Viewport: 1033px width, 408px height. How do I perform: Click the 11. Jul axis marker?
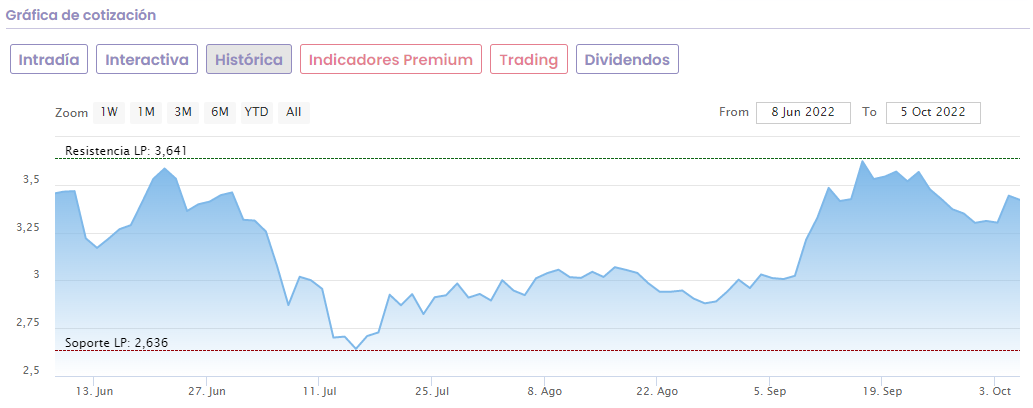click(318, 391)
